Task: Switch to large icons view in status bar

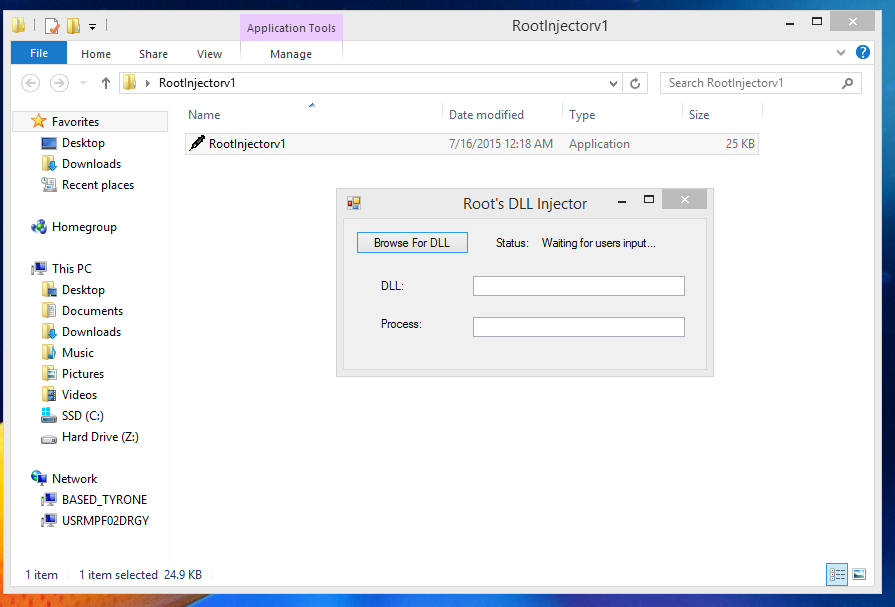Action: tap(859, 574)
